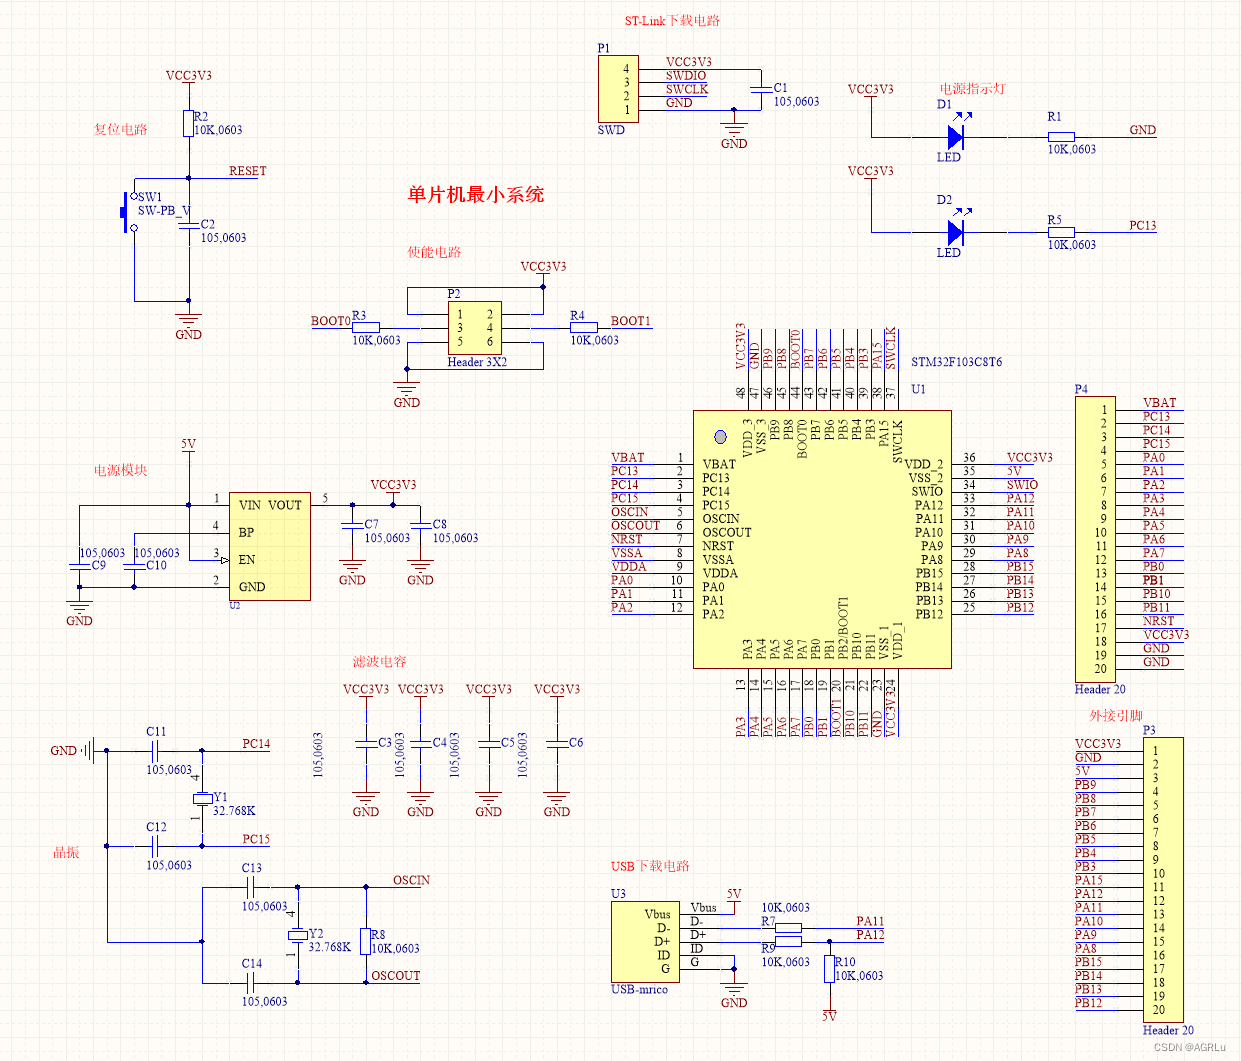Select the P1 SWD connector body
Screen dimensions: 1241x1061
point(618,89)
